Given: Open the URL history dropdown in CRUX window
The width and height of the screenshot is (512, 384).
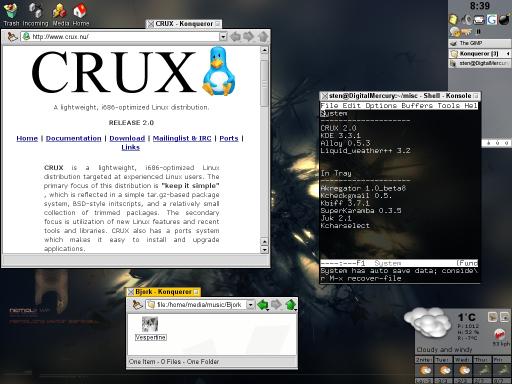Looking at the screenshot, I should pyautogui.click(x=223, y=37).
